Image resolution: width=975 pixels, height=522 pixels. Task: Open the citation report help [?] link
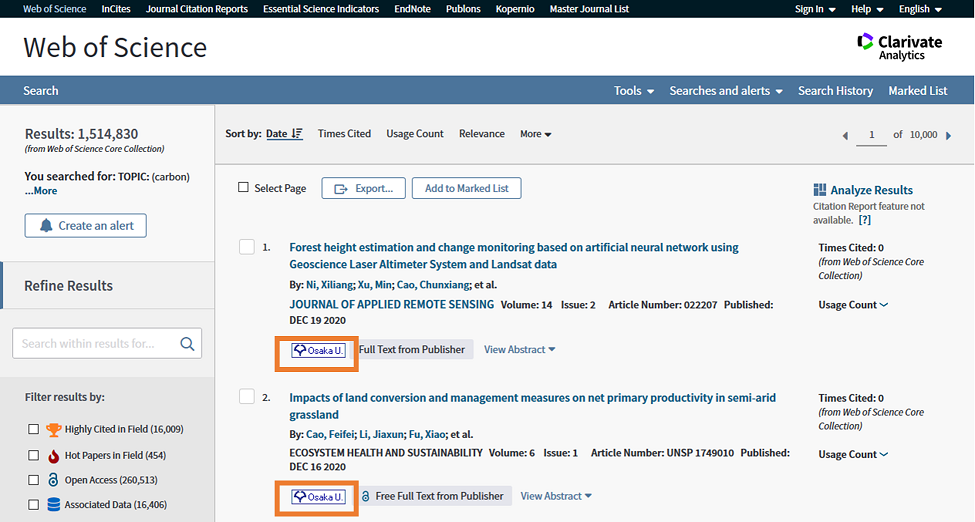click(x=864, y=220)
